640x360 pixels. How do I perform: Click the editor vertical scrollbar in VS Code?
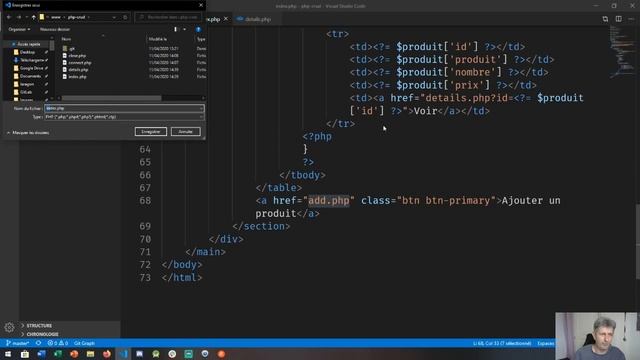(x=637, y=241)
